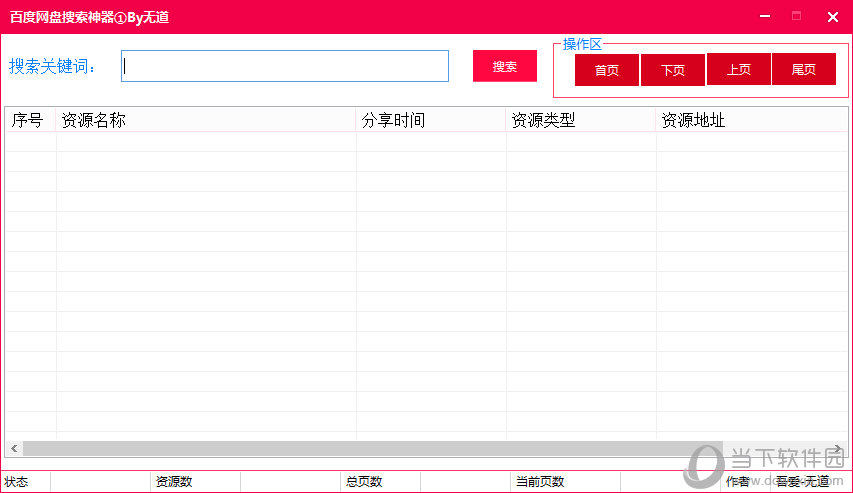Click the 搜索关键词 label
This screenshot has height=493, width=853.
52,66
